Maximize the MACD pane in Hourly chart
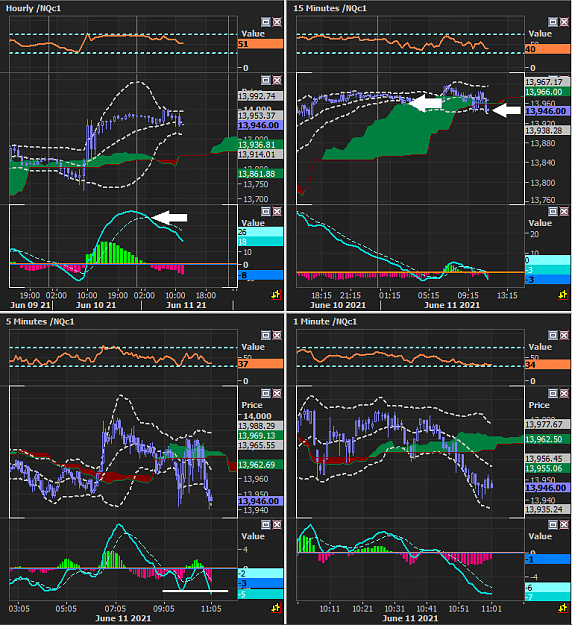This screenshot has width=572, height=625. [x=266, y=211]
